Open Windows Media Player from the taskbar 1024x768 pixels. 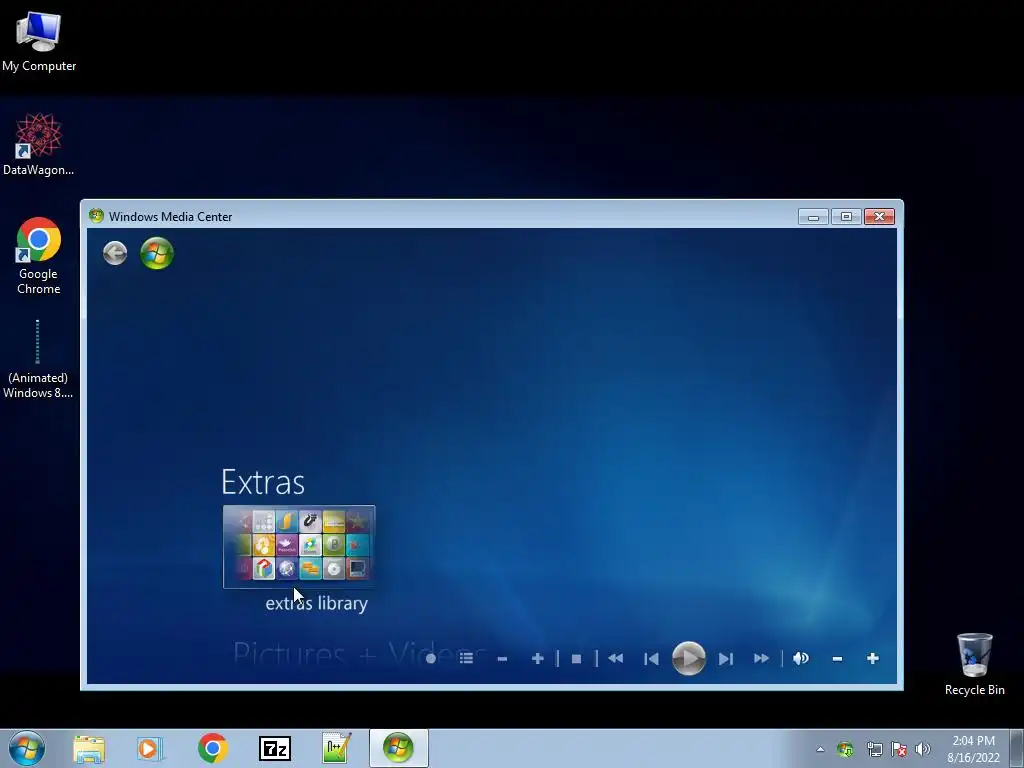tap(150, 749)
